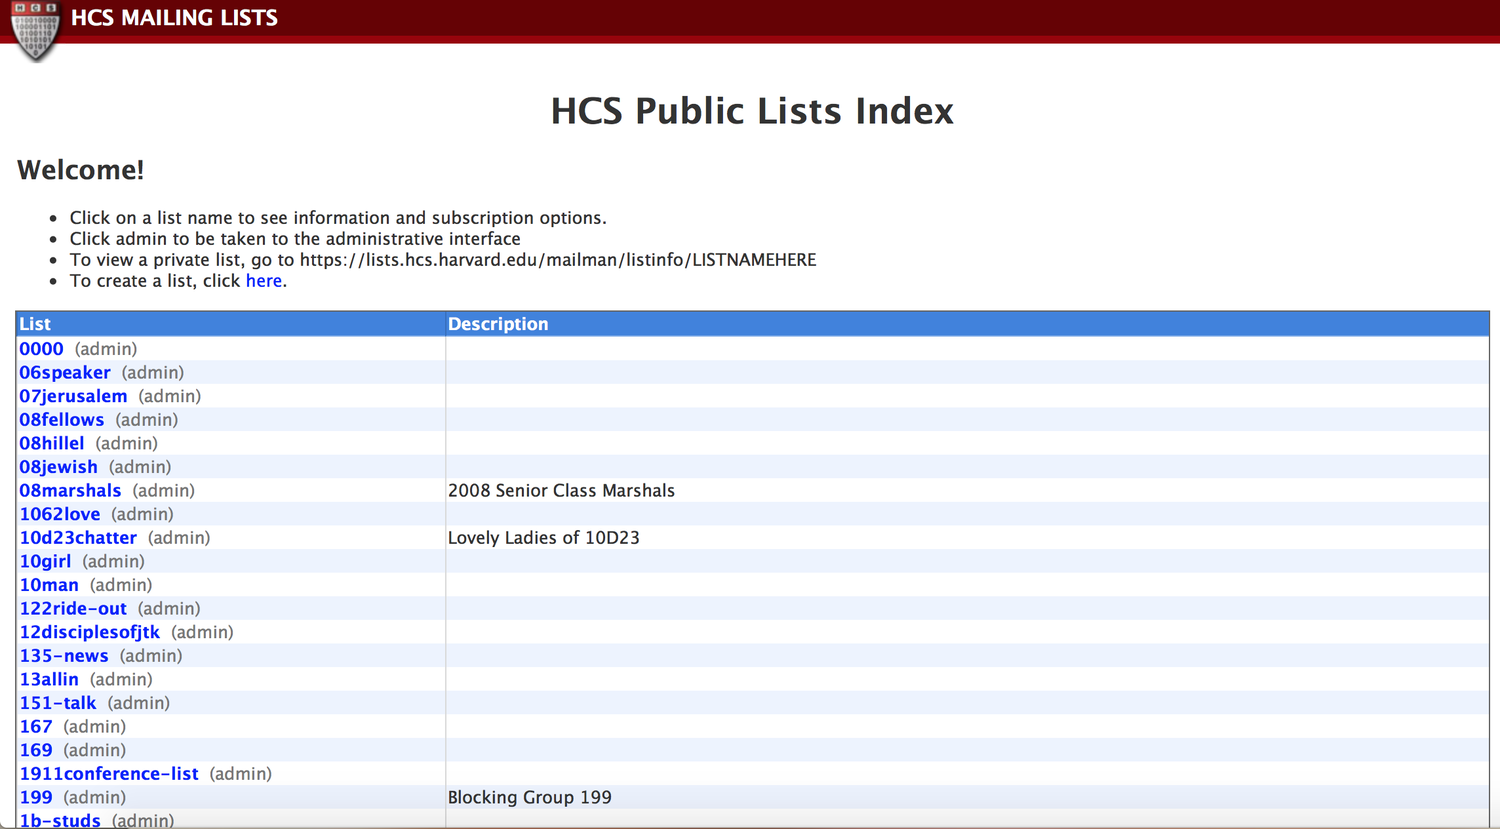Open admin for 10d23chatter
Screen dimensions: 1500x829
179,538
